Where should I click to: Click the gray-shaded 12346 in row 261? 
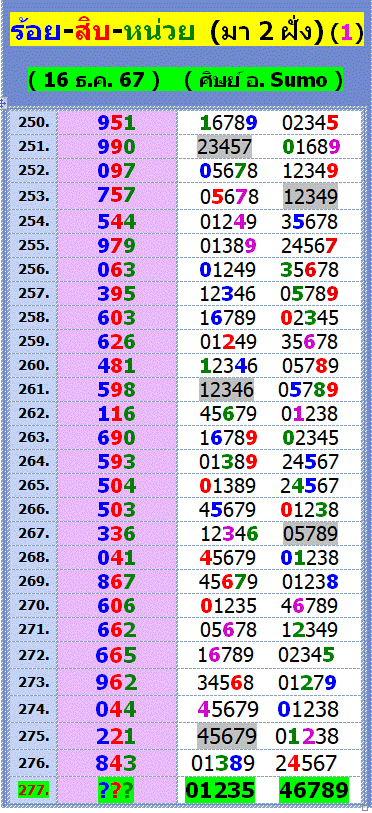point(228,390)
